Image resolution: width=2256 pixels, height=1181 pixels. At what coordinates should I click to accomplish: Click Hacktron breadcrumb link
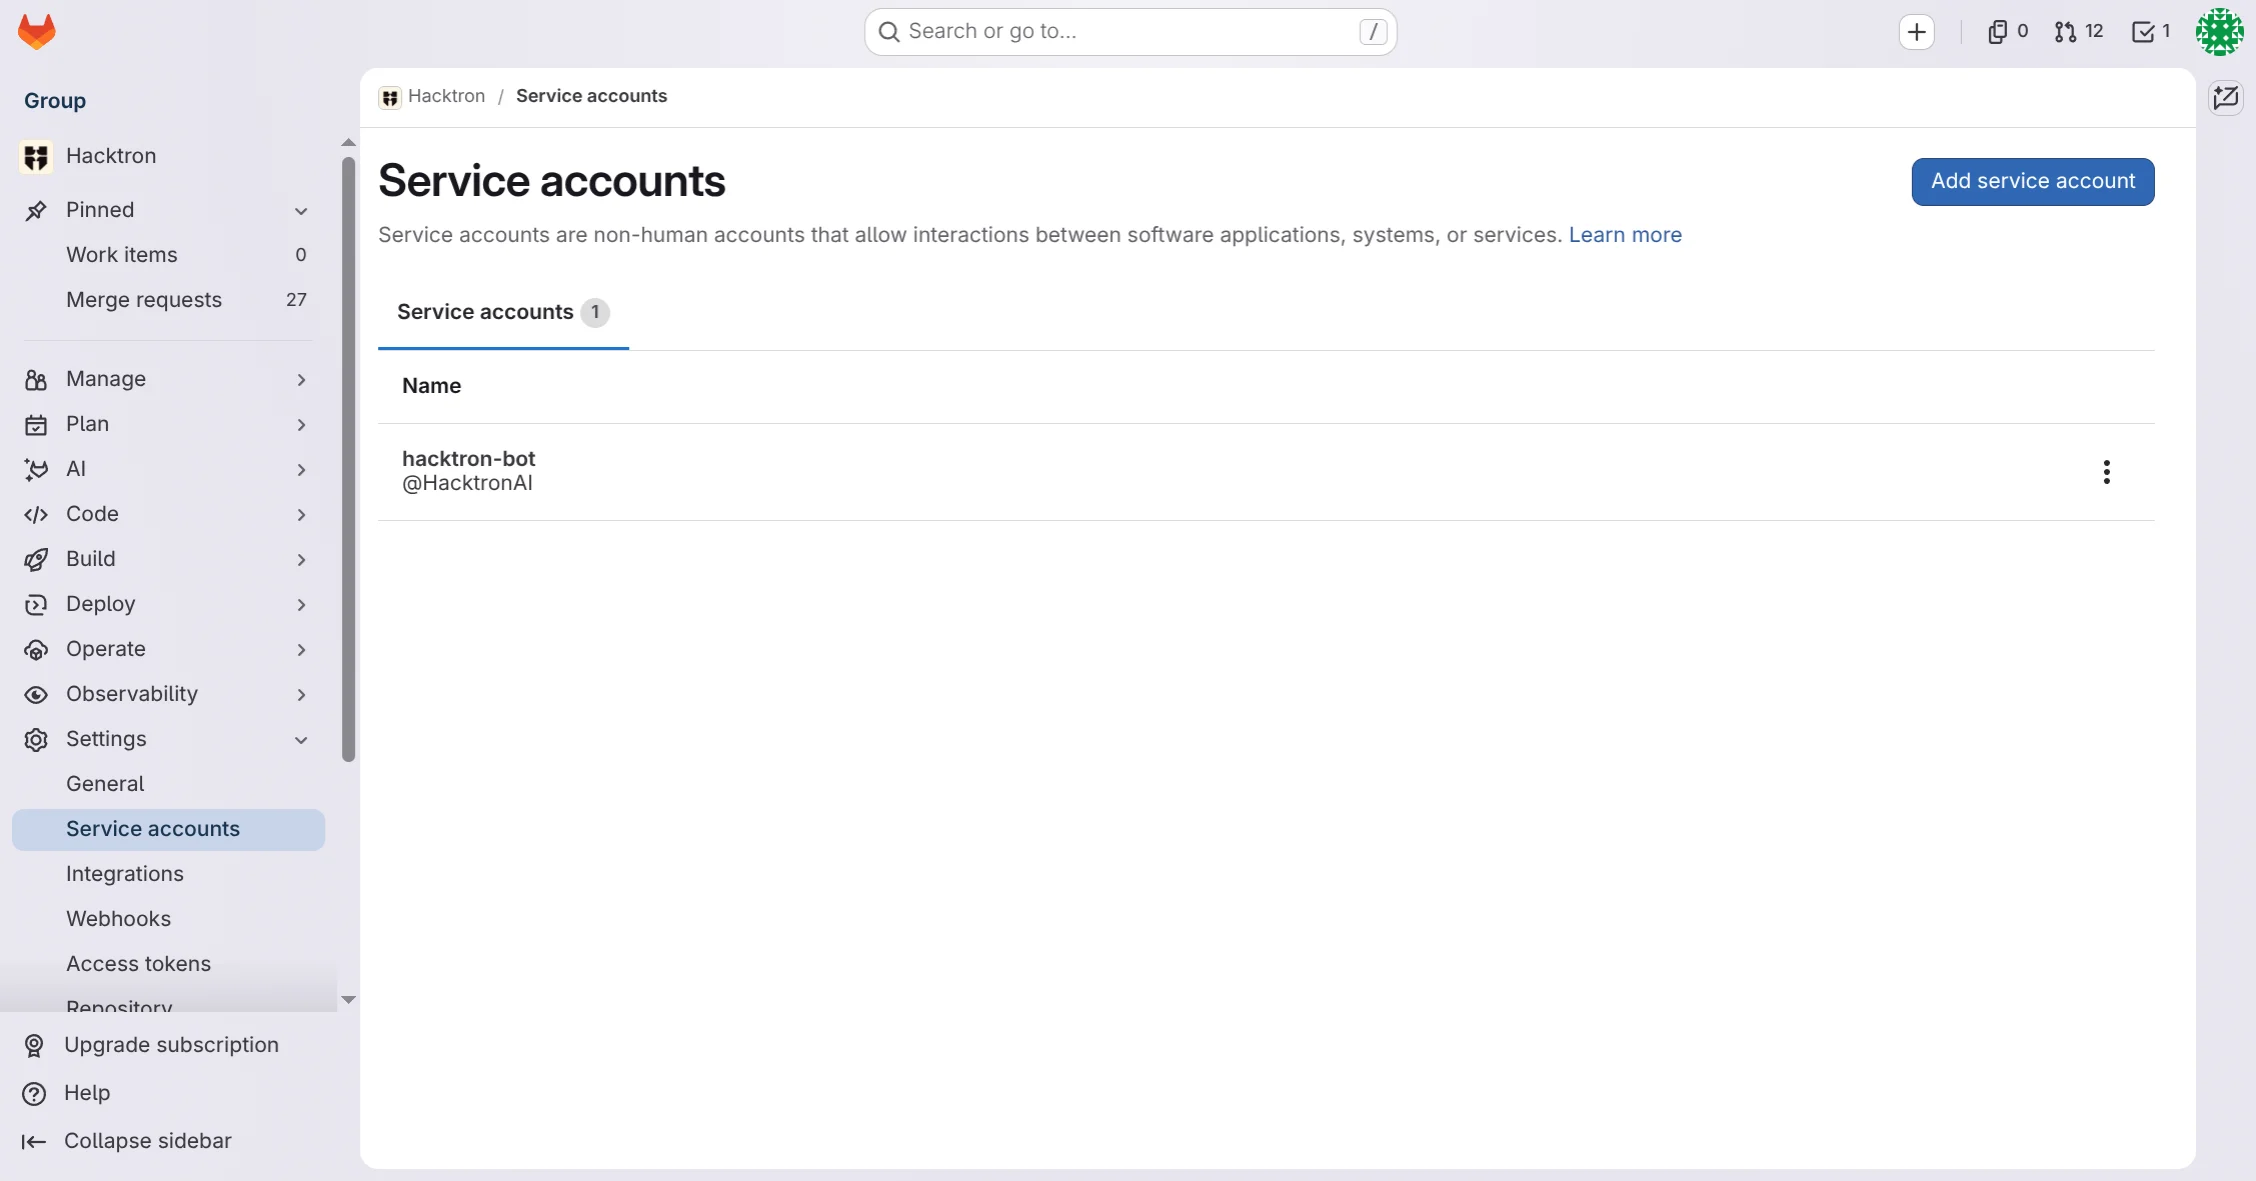tap(446, 96)
